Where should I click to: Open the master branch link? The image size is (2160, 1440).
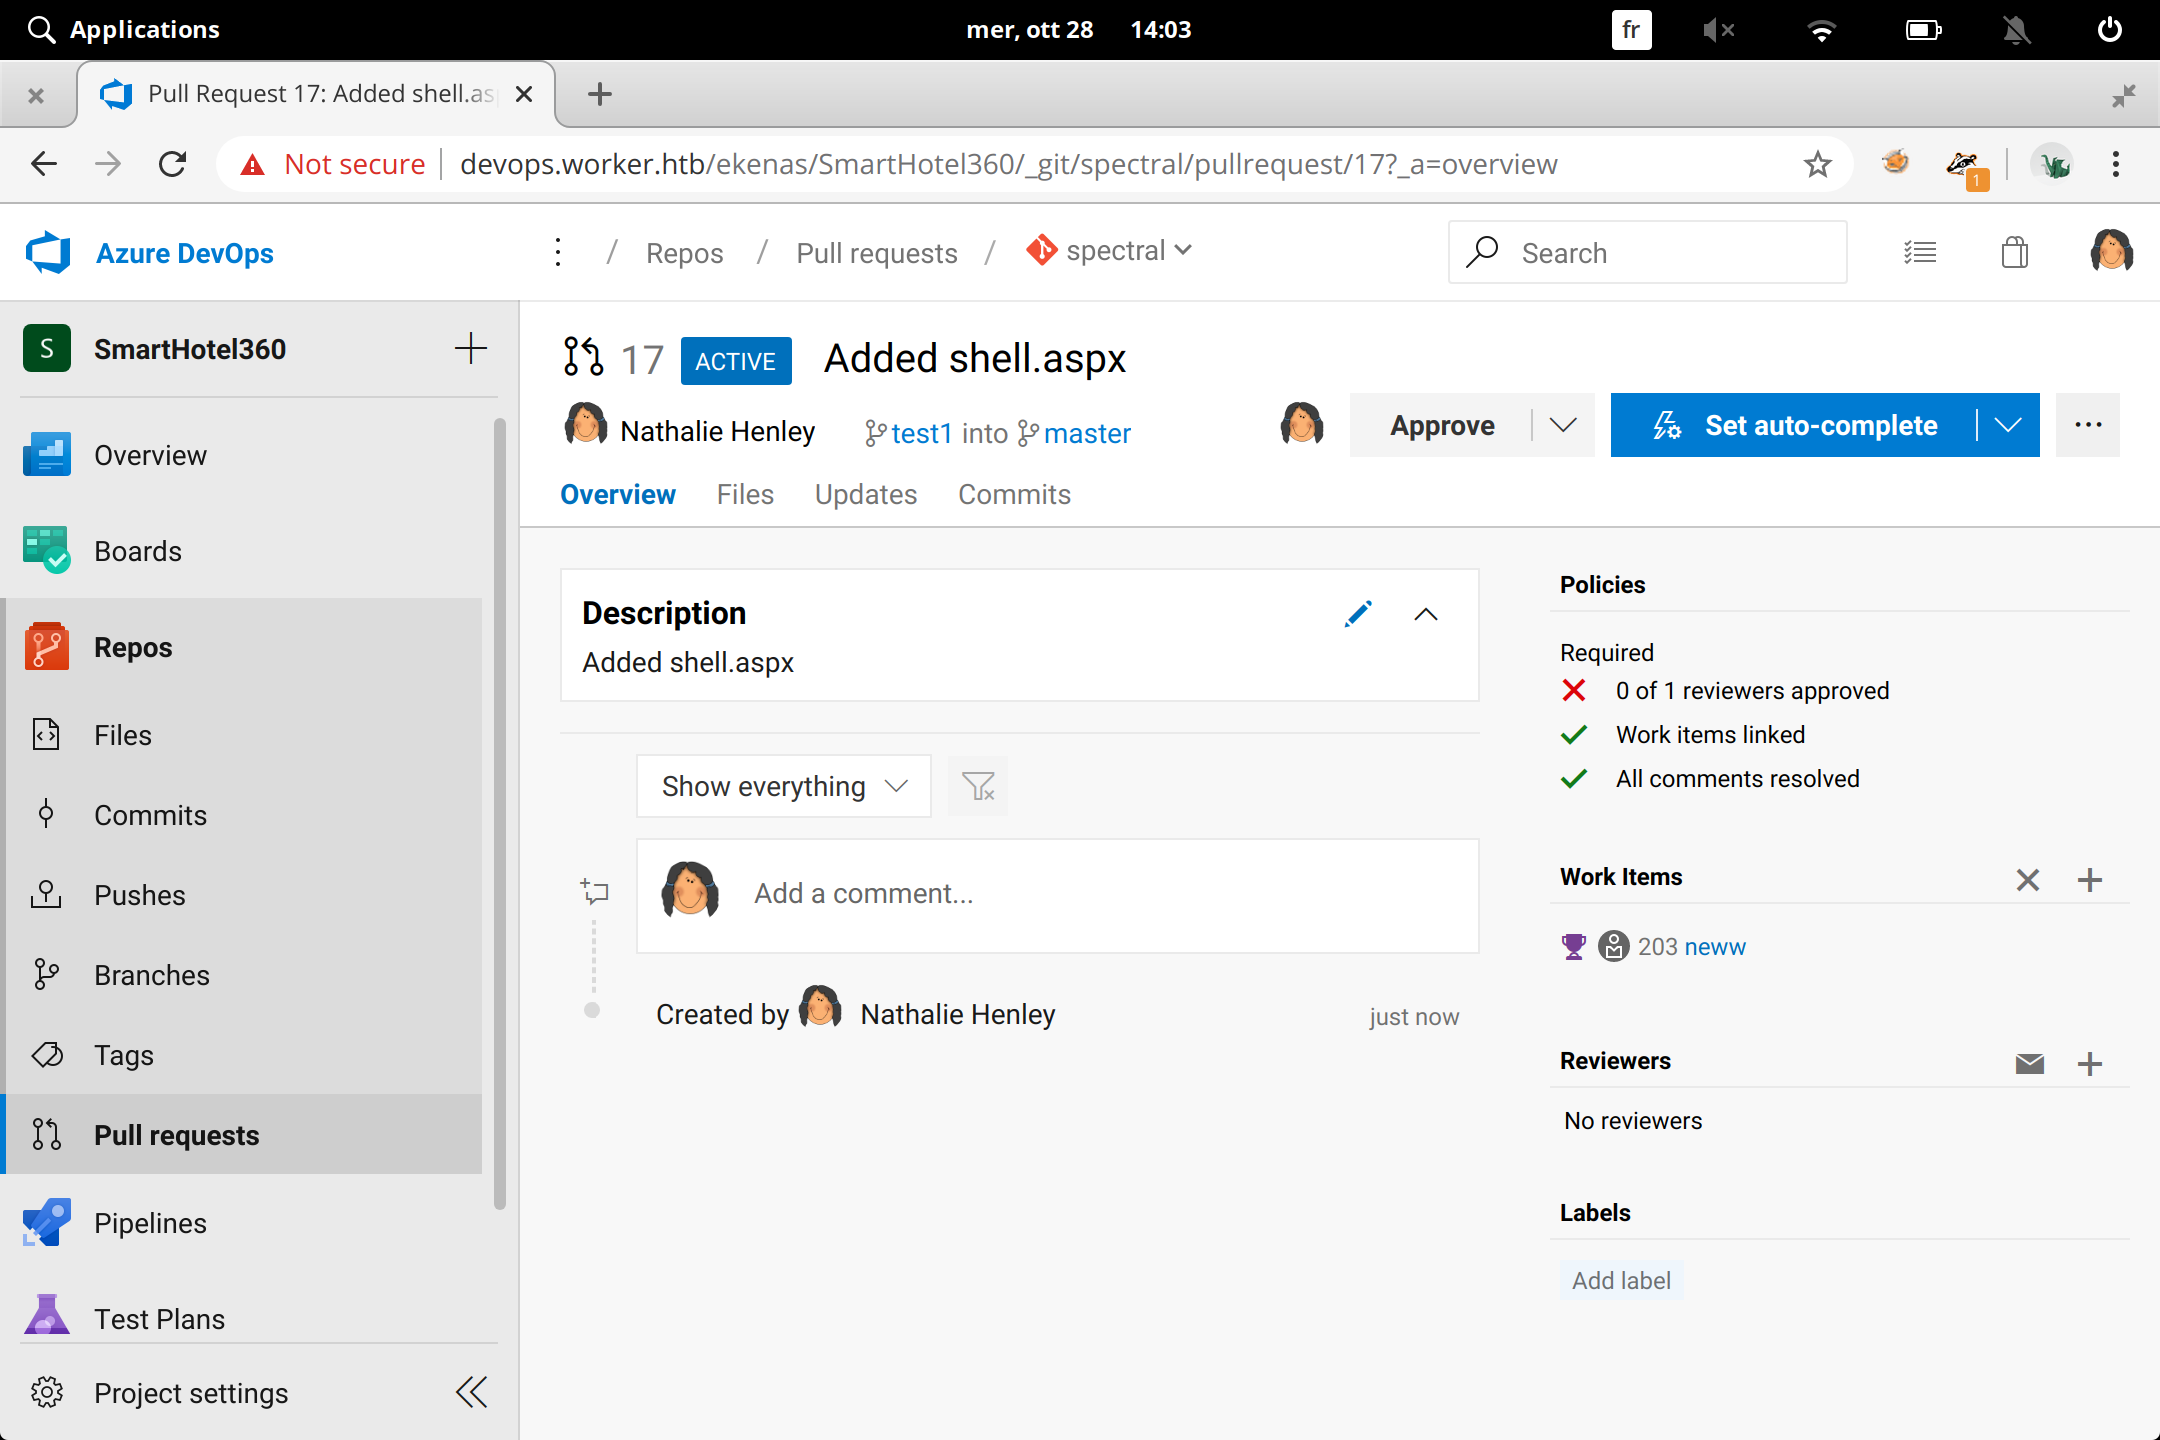click(x=1086, y=433)
